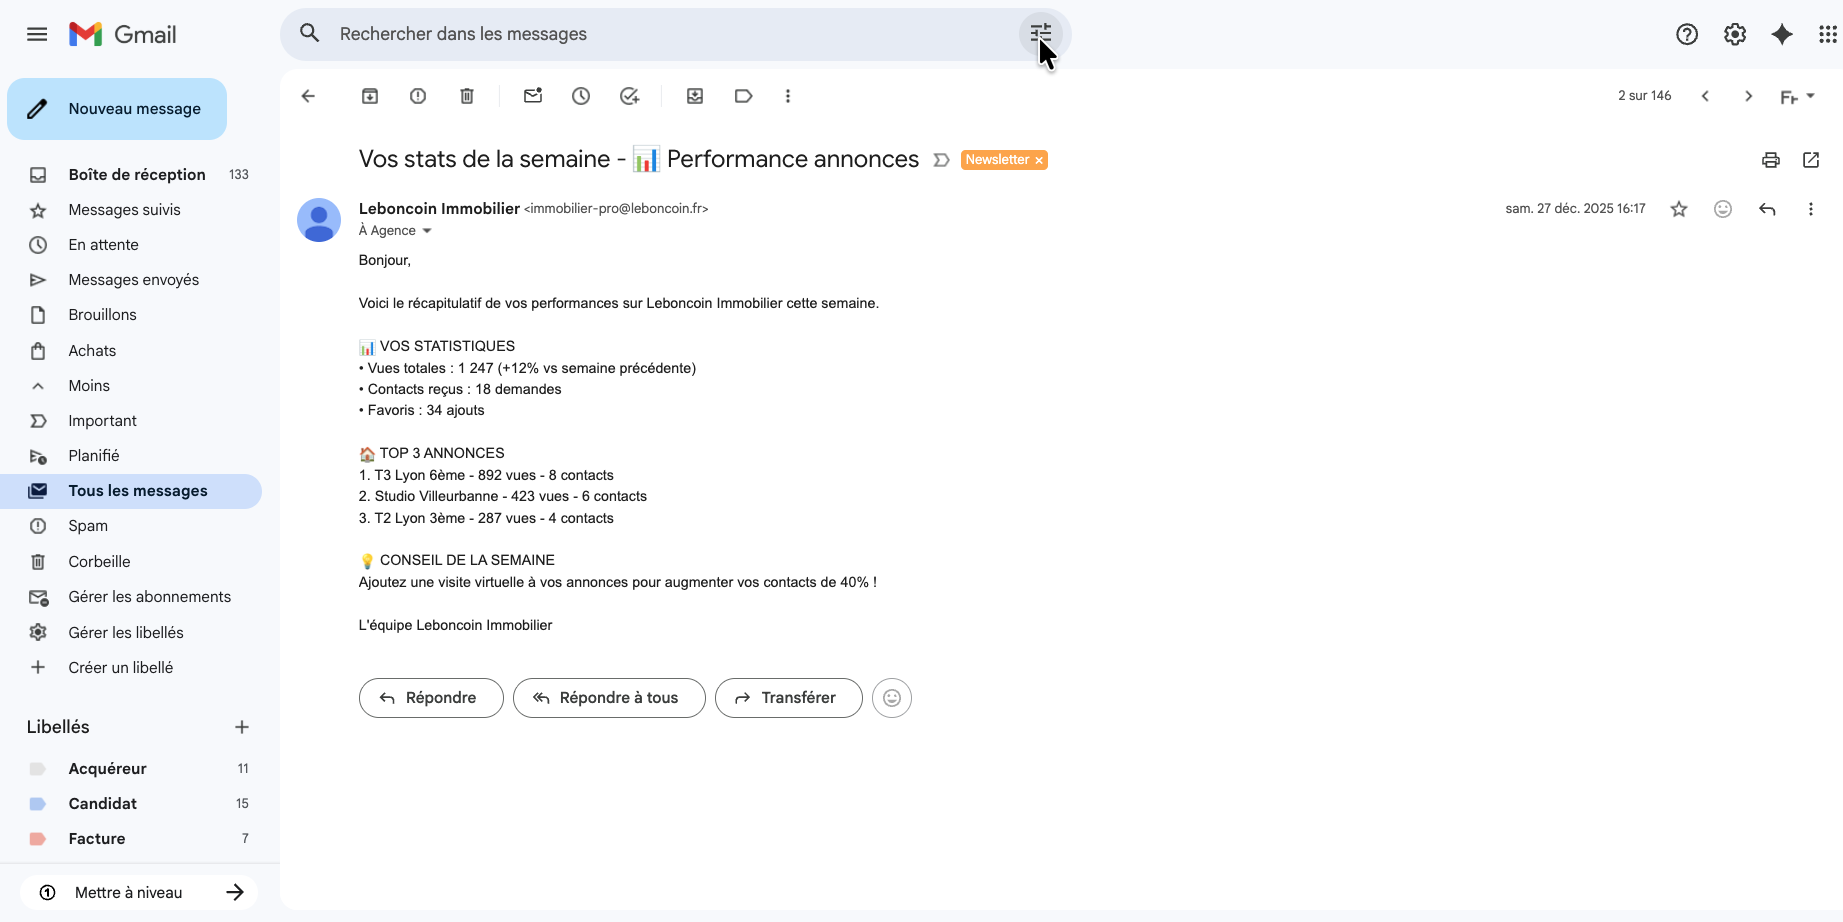The height and width of the screenshot is (922, 1843).
Task: Open the email in a new window
Action: click(x=1811, y=160)
